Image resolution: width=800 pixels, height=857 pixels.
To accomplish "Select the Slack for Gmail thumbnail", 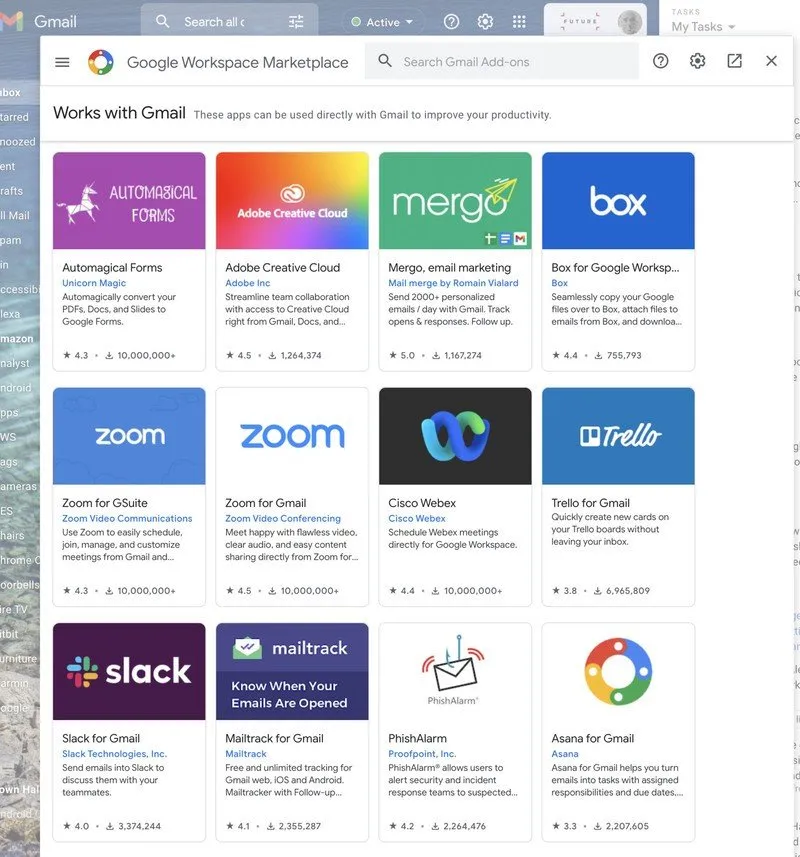I will click(x=129, y=671).
